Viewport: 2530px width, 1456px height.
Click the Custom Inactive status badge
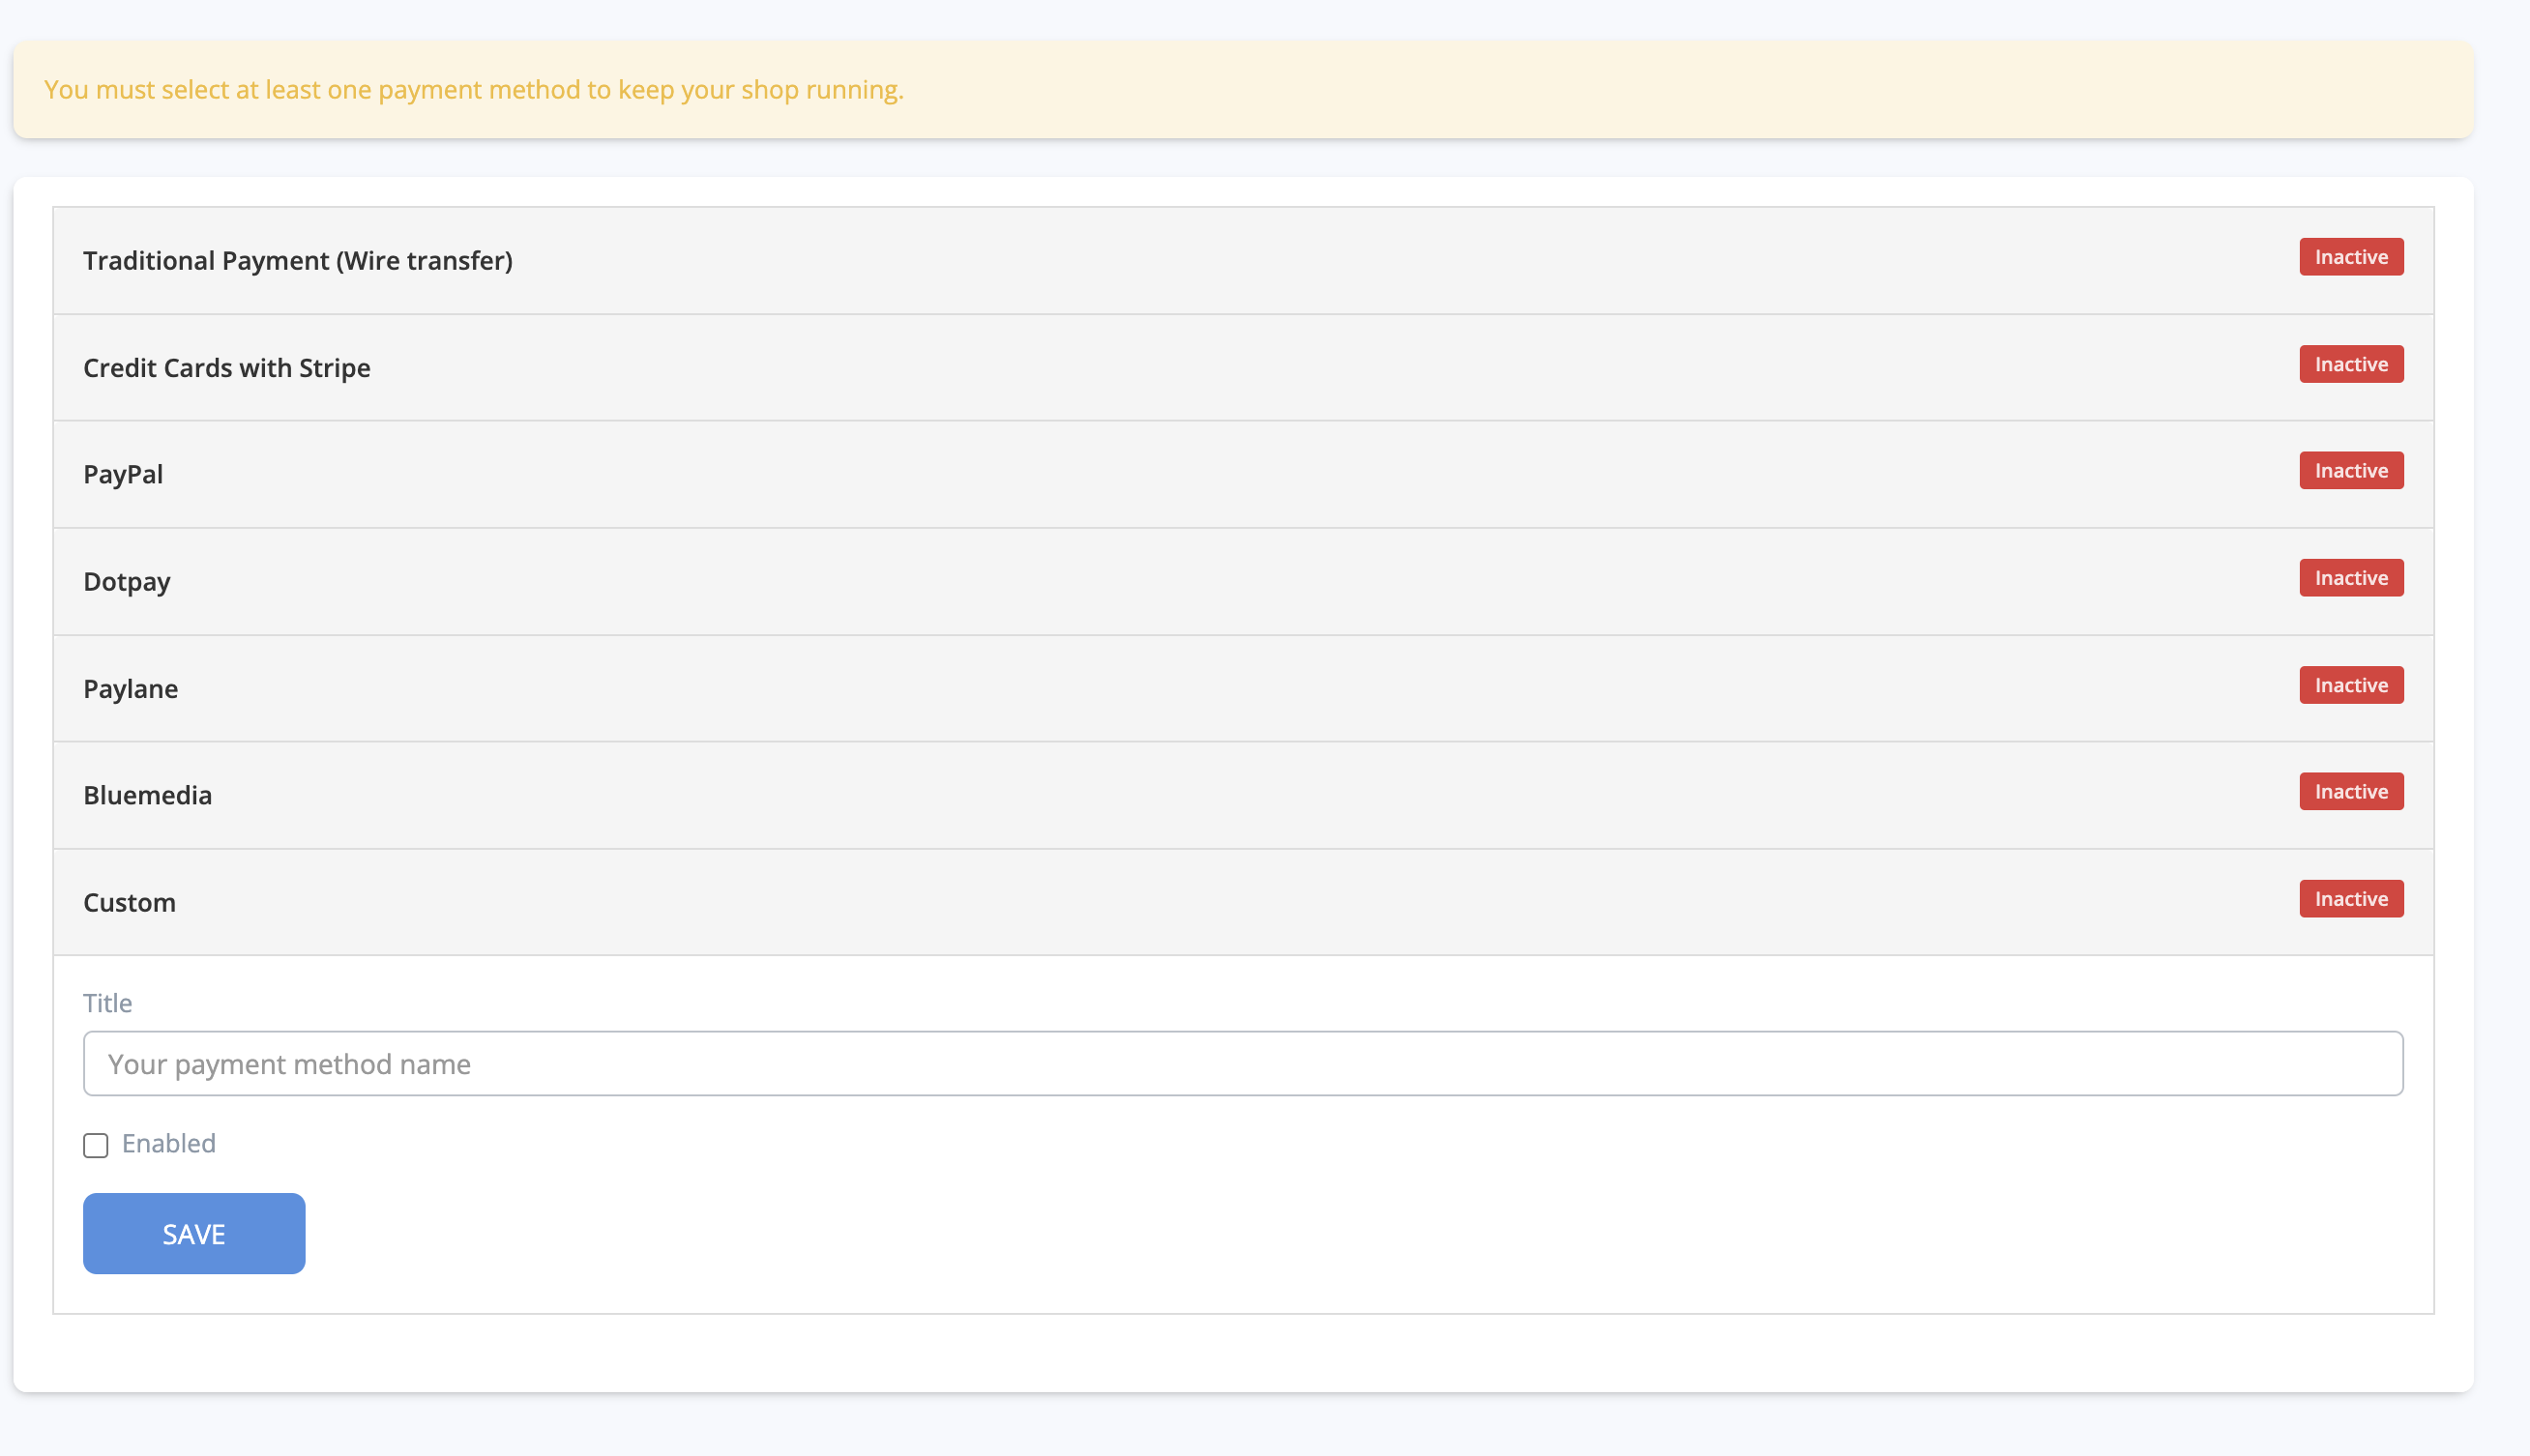[2350, 899]
